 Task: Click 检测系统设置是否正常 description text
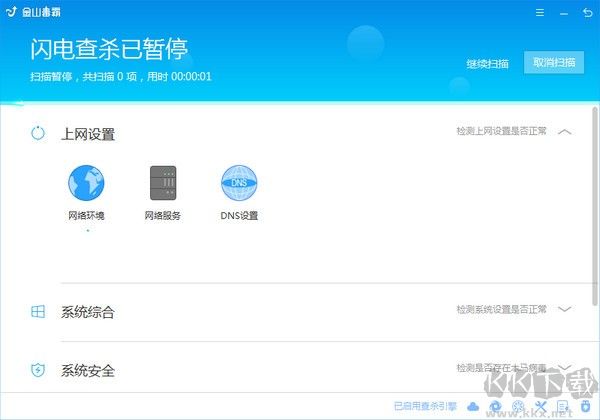tap(501, 309)
